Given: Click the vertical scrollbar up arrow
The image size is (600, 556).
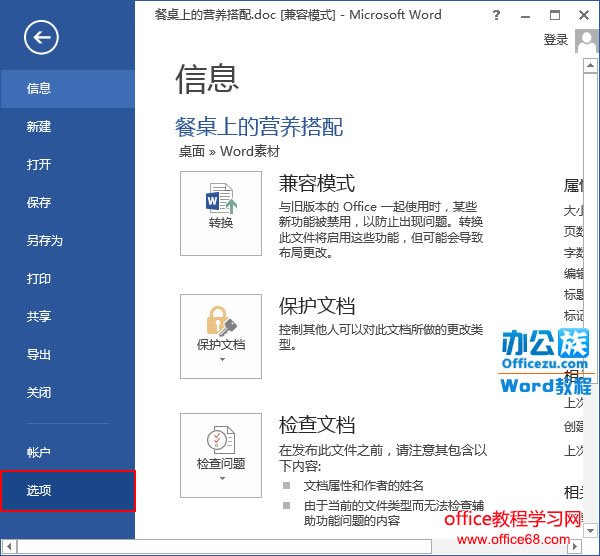Looking at the screenshot, I should coord(590,66).
